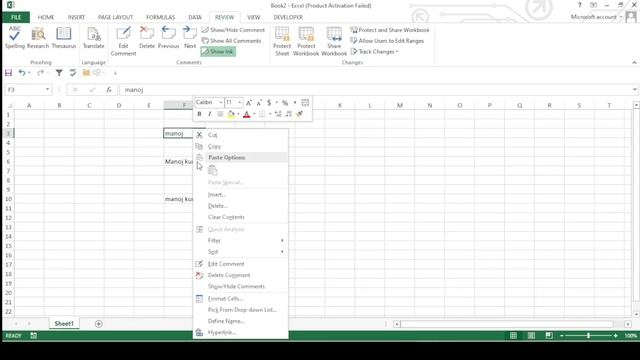
Task: Switch to Normal view in status bar
Action: click(x=513, y=336)
